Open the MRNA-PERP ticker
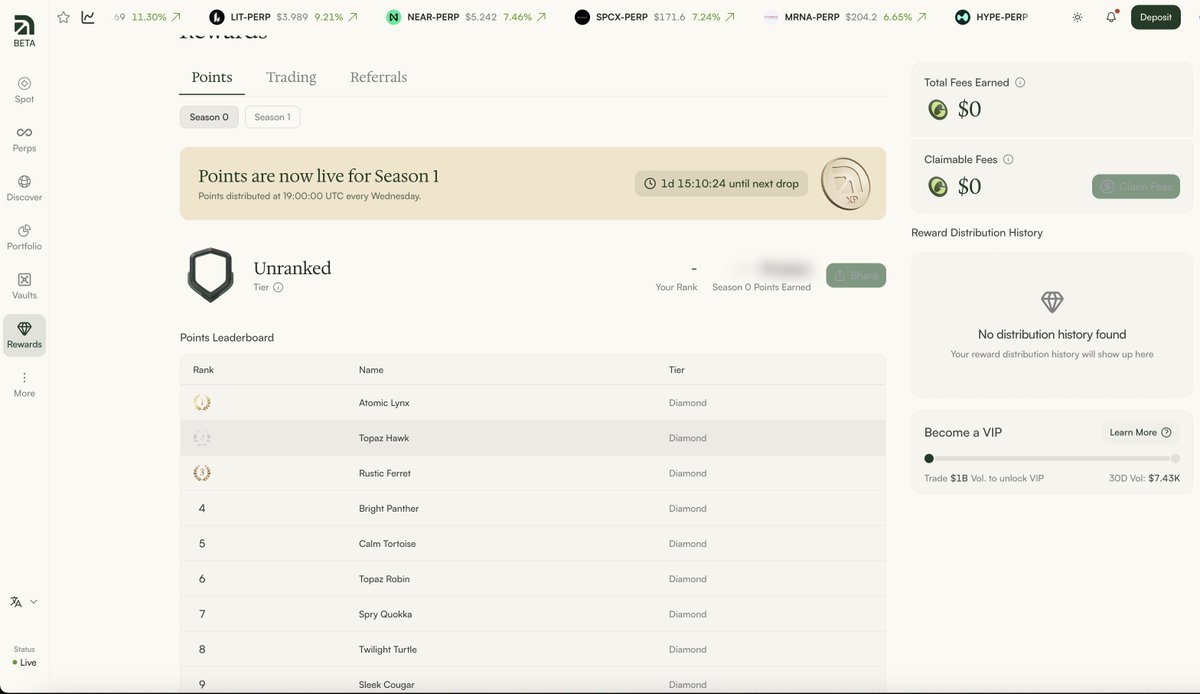 point(844,17)
